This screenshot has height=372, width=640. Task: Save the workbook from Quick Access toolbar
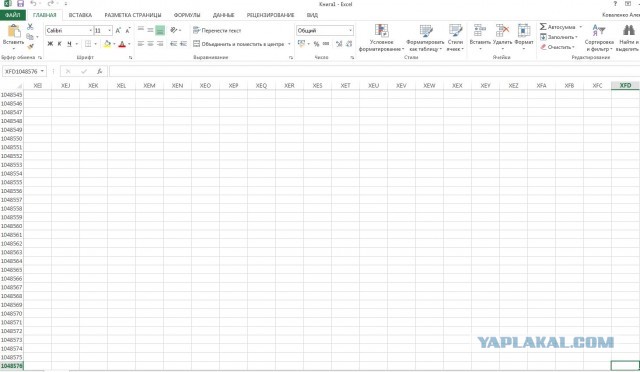pyautogui.click(x=20, y=4)
